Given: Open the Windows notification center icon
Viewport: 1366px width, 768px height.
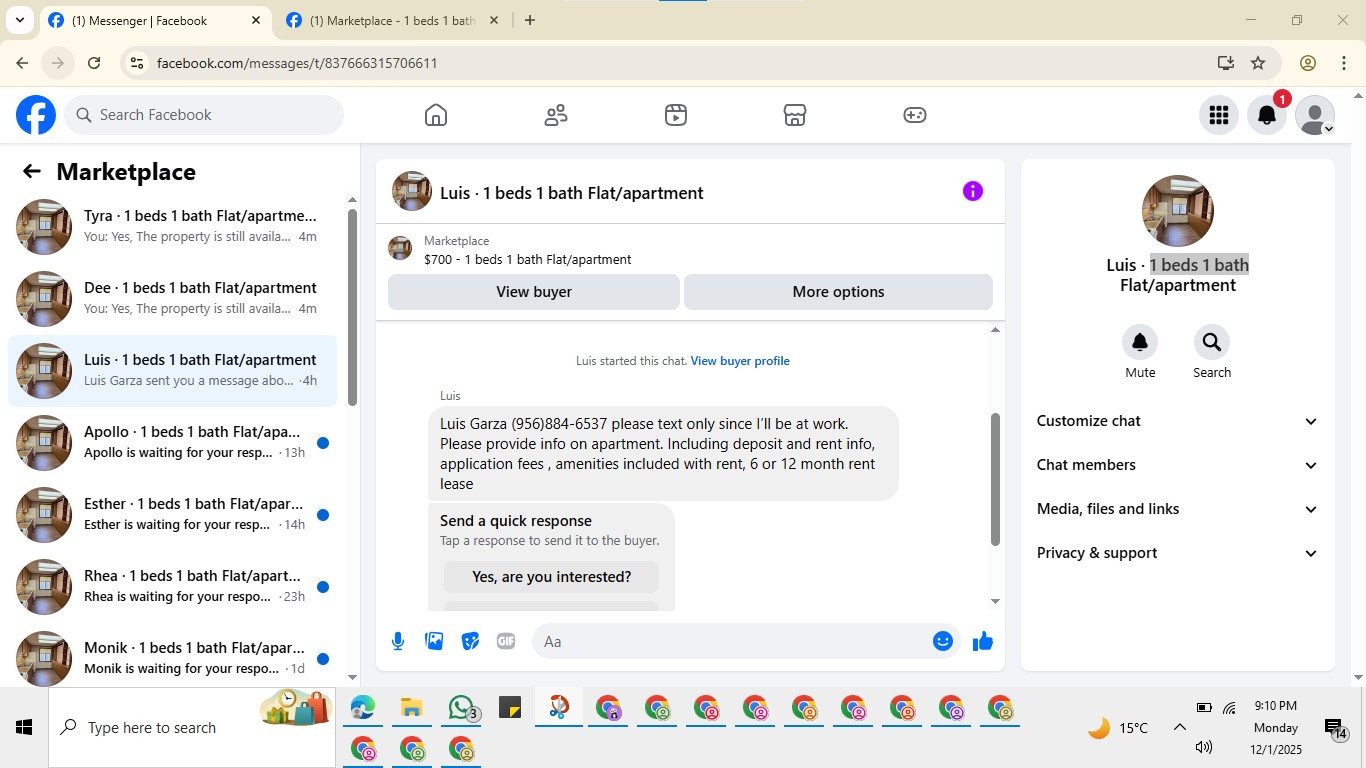Looking at the screenshot, I should (1334, 729).
